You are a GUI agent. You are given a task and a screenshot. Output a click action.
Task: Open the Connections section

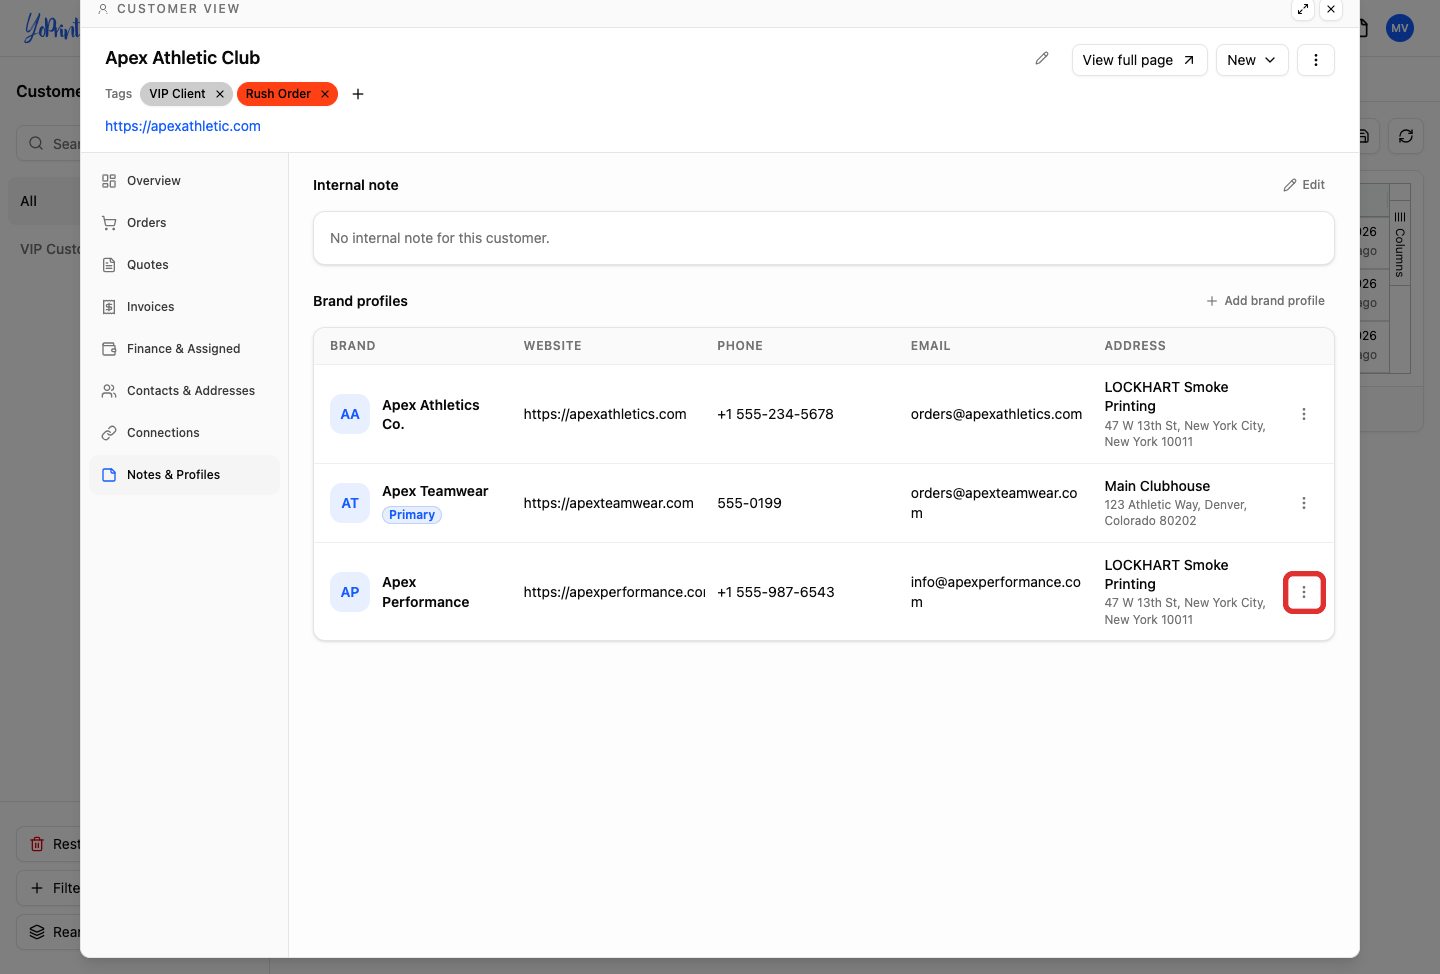[185, 433]
